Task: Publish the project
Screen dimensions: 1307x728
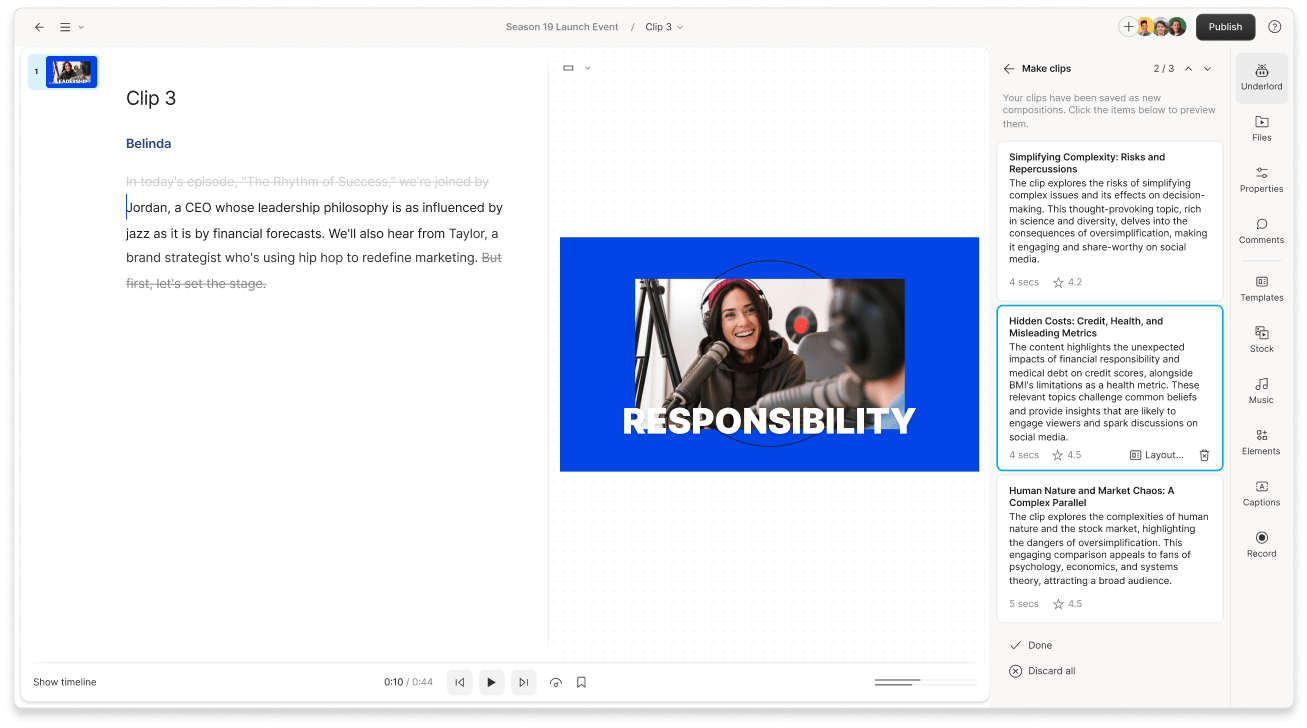Action: (x=1225, y=27)
